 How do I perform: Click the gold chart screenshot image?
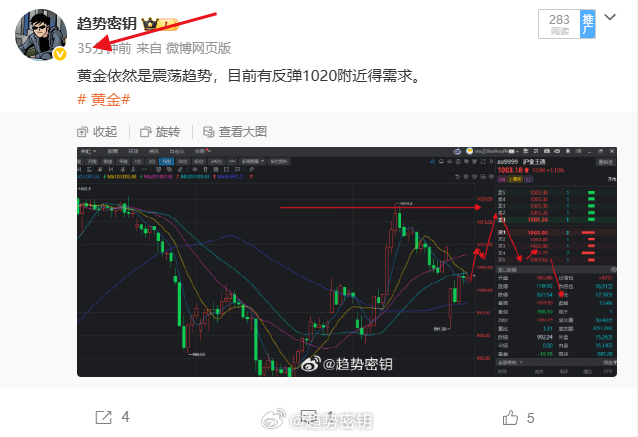[x=347, y=262]
